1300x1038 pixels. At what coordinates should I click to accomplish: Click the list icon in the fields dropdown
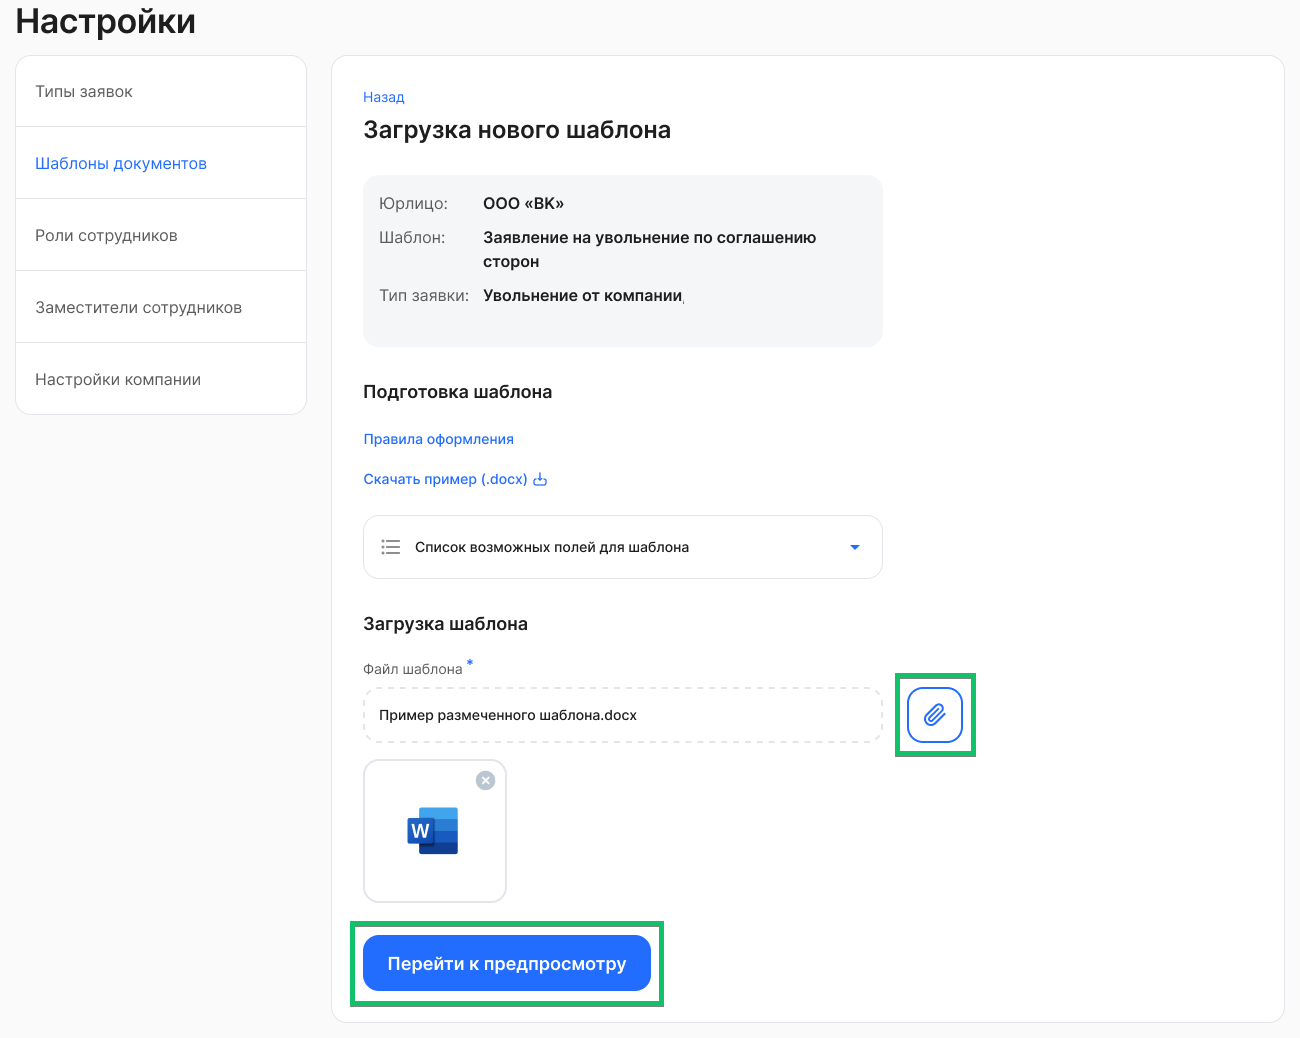(x=391, y=547)
